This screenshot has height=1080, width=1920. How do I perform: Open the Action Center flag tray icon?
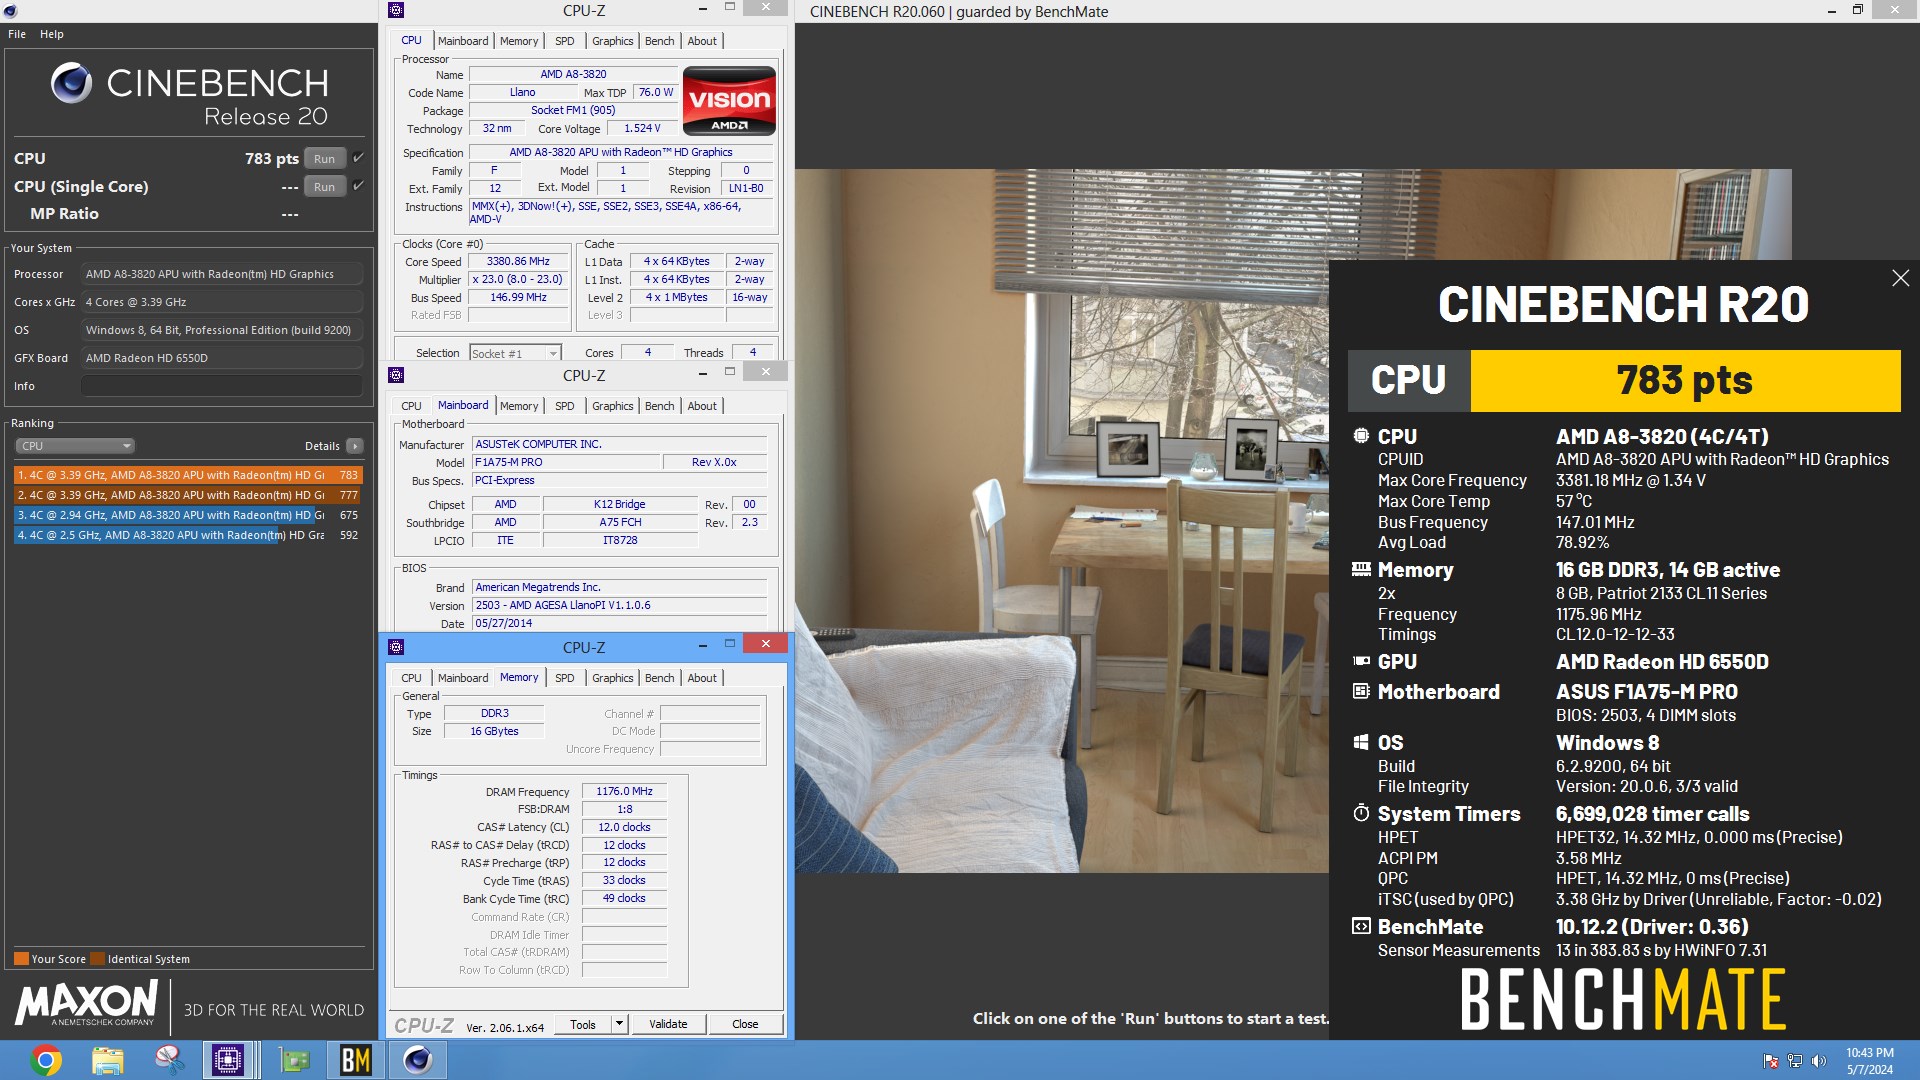[1770, 1060]
